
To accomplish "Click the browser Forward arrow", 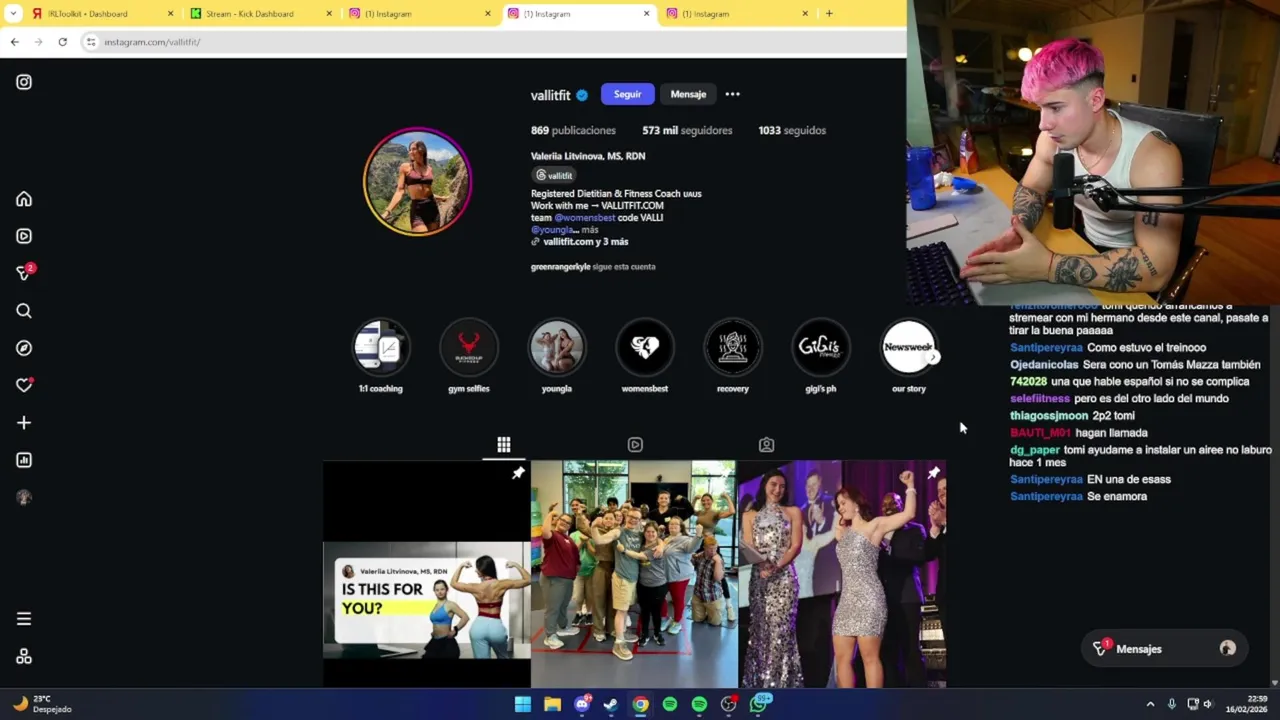I will click(38, 42).
